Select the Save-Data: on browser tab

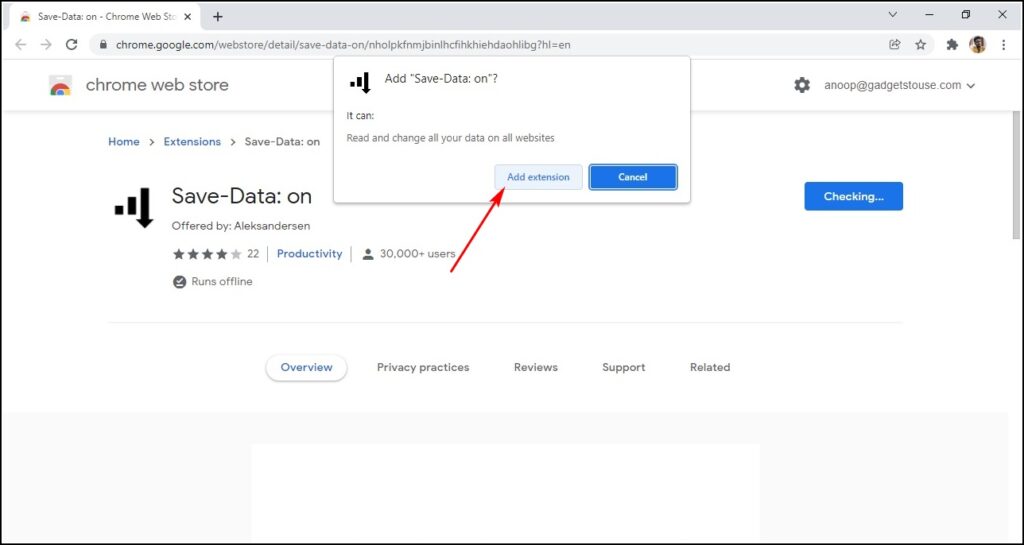tap(104, 16)
